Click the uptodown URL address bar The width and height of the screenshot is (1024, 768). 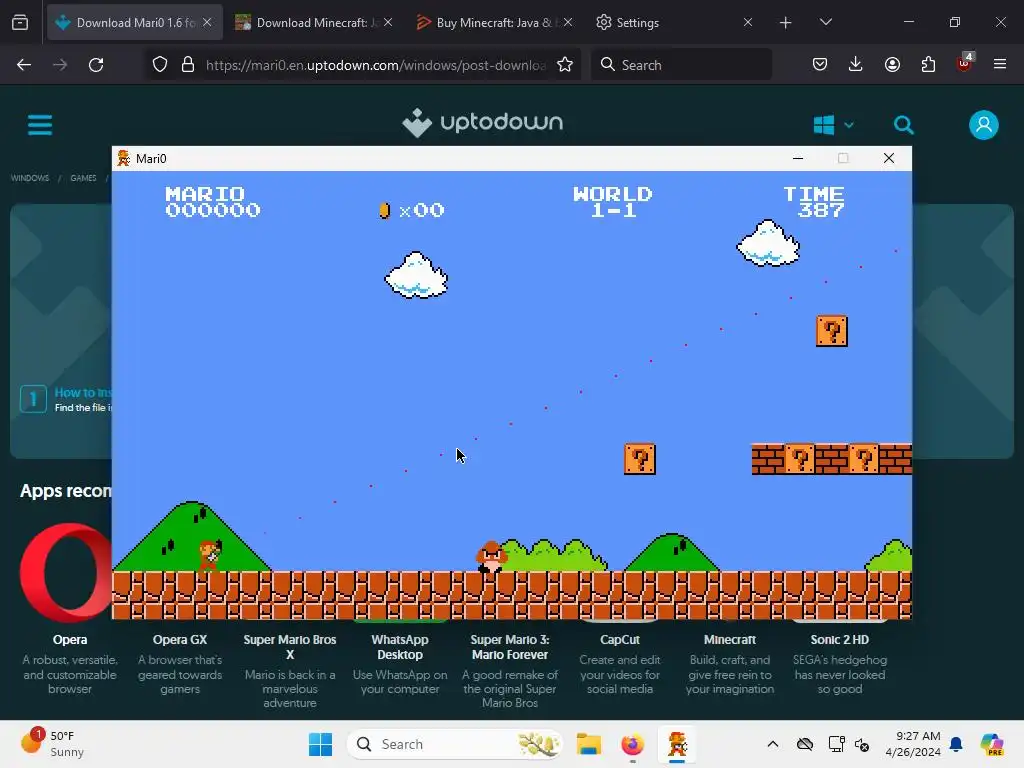pyautogui.click(x=376, y=65)
